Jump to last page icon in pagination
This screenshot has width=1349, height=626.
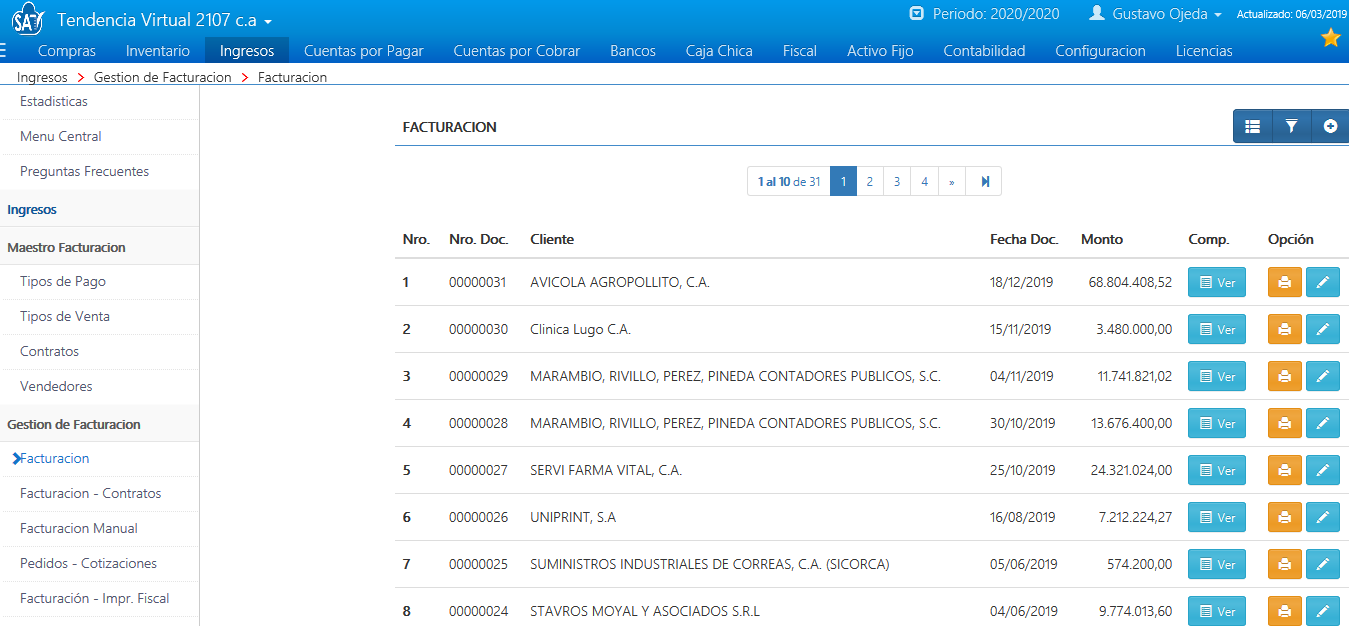pos(984,182)
